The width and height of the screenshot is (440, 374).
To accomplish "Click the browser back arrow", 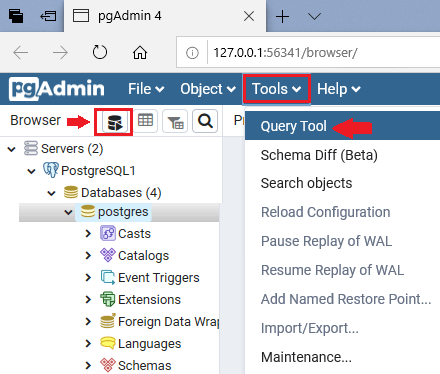I will (21, 52).
